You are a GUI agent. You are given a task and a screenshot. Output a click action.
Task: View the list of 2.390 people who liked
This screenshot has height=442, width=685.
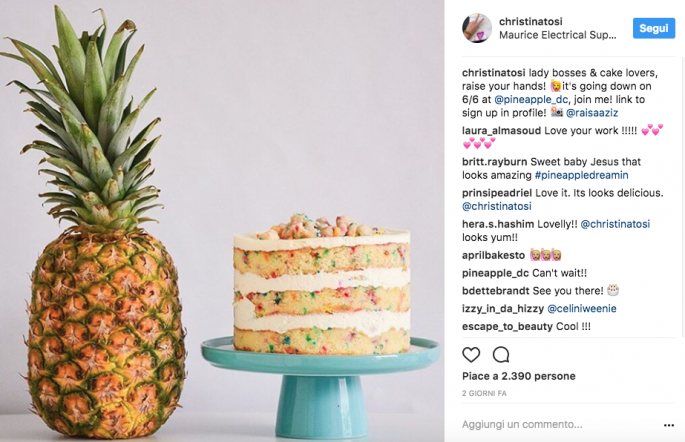point(518,376)
